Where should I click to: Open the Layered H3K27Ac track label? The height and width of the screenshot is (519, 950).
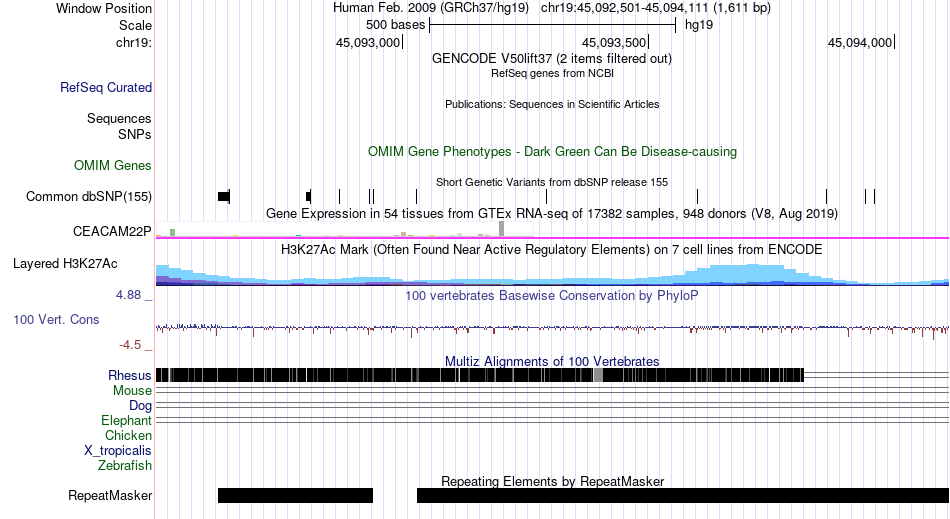(x=65, y=263)
